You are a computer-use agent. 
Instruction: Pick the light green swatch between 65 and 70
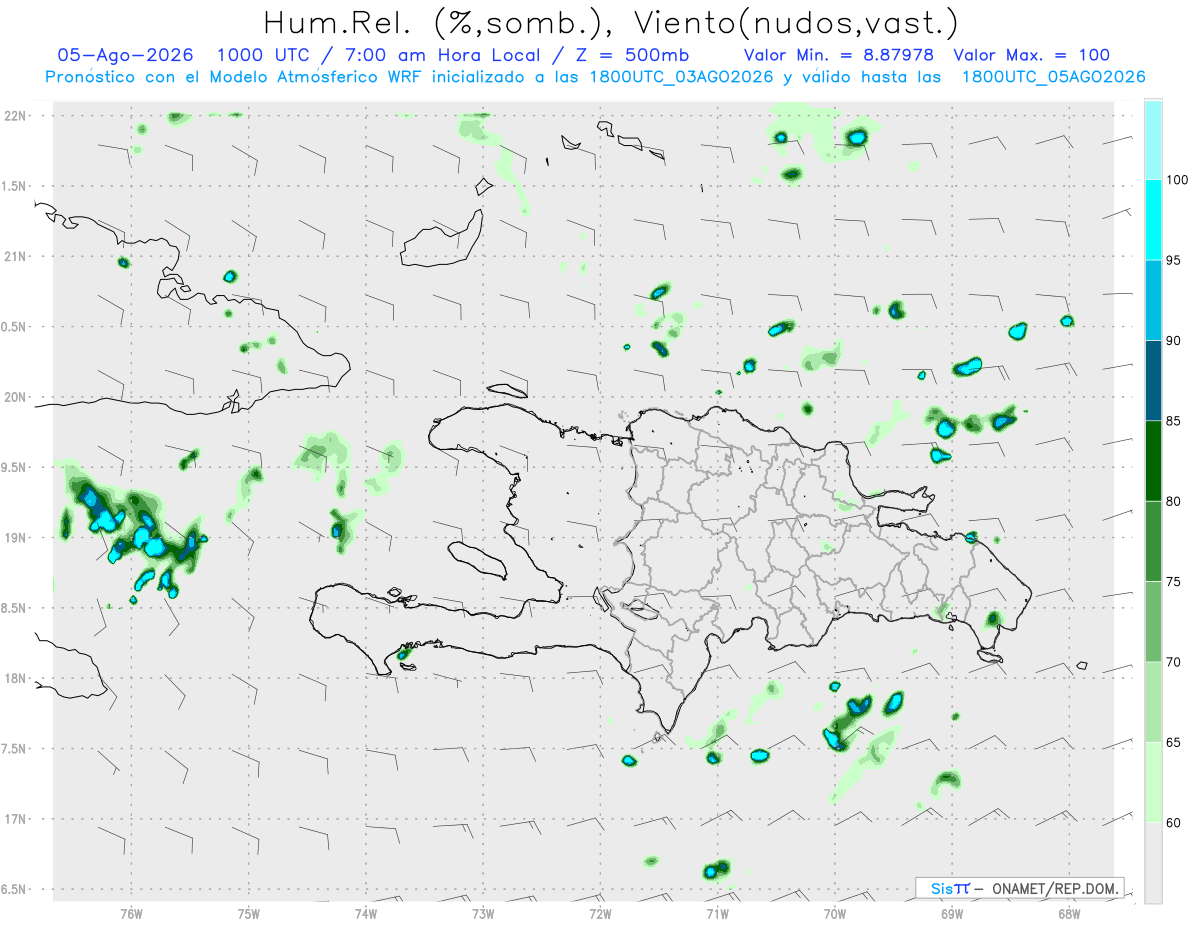tap(1153, 701)
